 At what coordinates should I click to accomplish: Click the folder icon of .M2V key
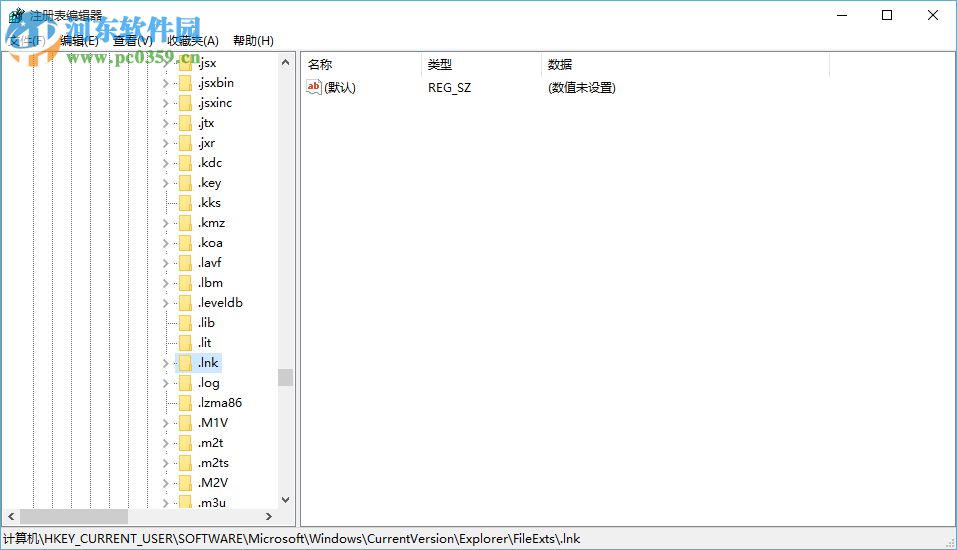point(186,483)
